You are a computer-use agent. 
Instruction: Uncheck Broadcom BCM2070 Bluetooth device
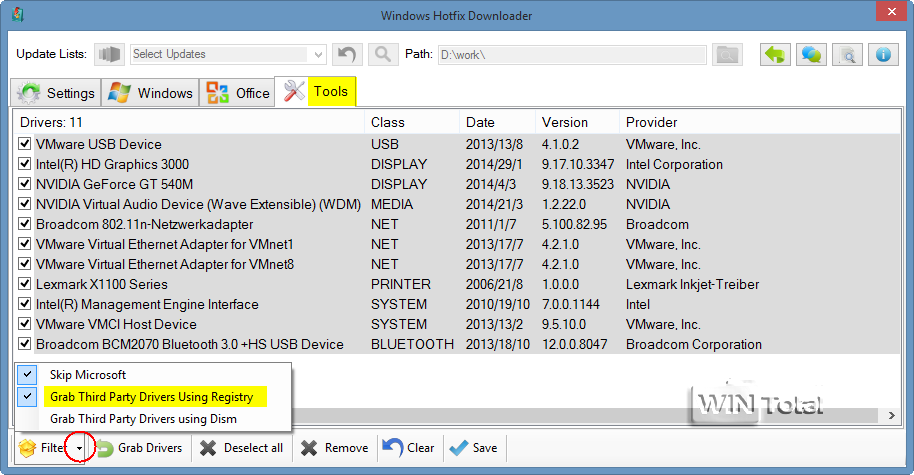24,344
